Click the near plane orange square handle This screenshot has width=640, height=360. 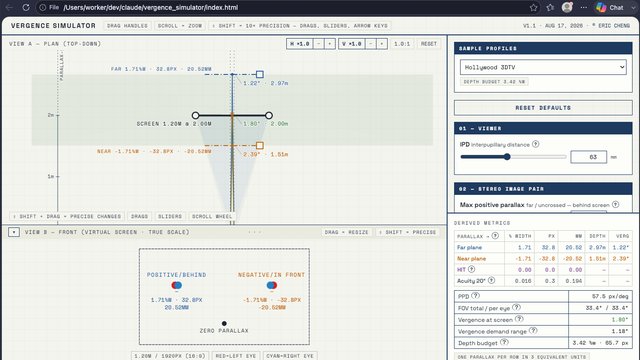[x=260, y=145]
